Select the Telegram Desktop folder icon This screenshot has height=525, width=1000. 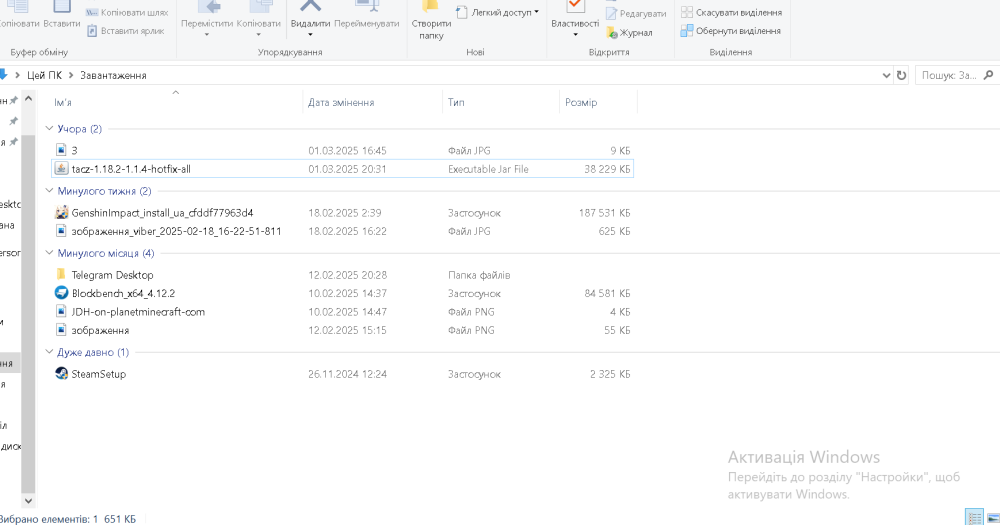(x=61, y=274)
